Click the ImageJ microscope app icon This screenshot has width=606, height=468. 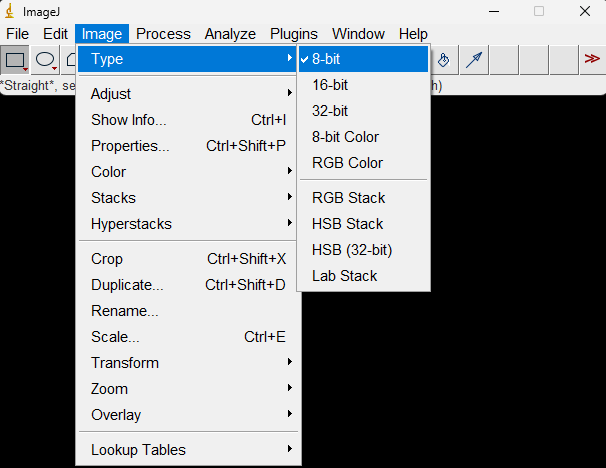(x=10, y=12)
